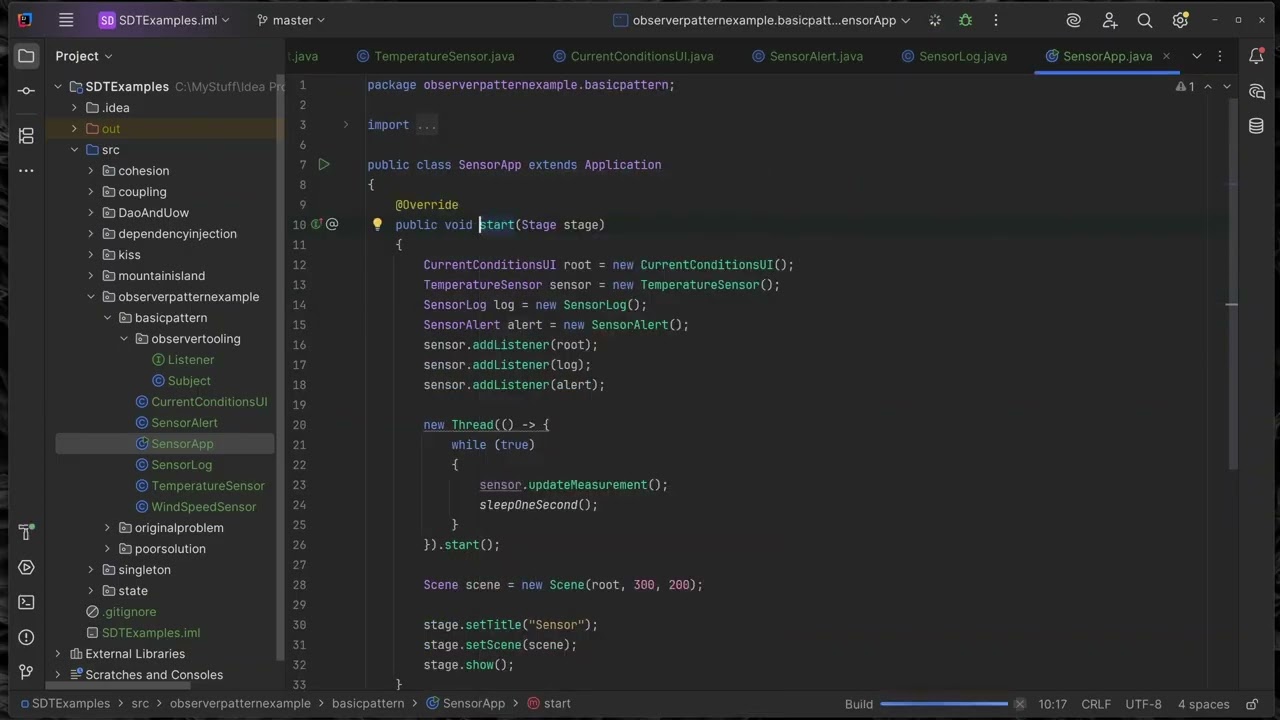Open Search Everywhere magnifier

[x=1145, y=20]
